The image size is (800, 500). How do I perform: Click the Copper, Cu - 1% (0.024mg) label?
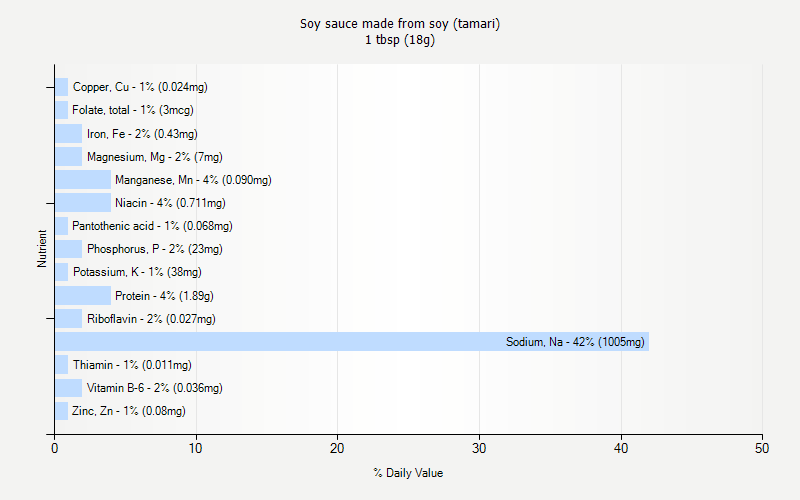tap(140, 87)
